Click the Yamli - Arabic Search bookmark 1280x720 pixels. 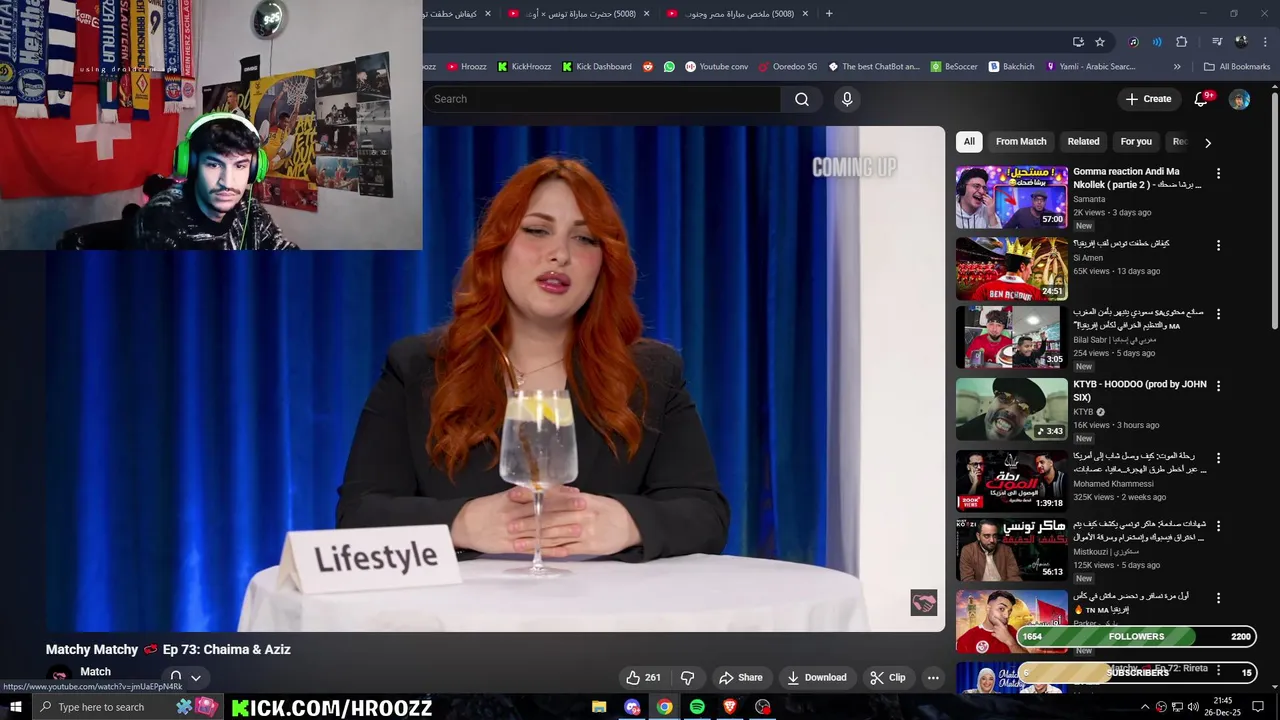point(1090,67)
